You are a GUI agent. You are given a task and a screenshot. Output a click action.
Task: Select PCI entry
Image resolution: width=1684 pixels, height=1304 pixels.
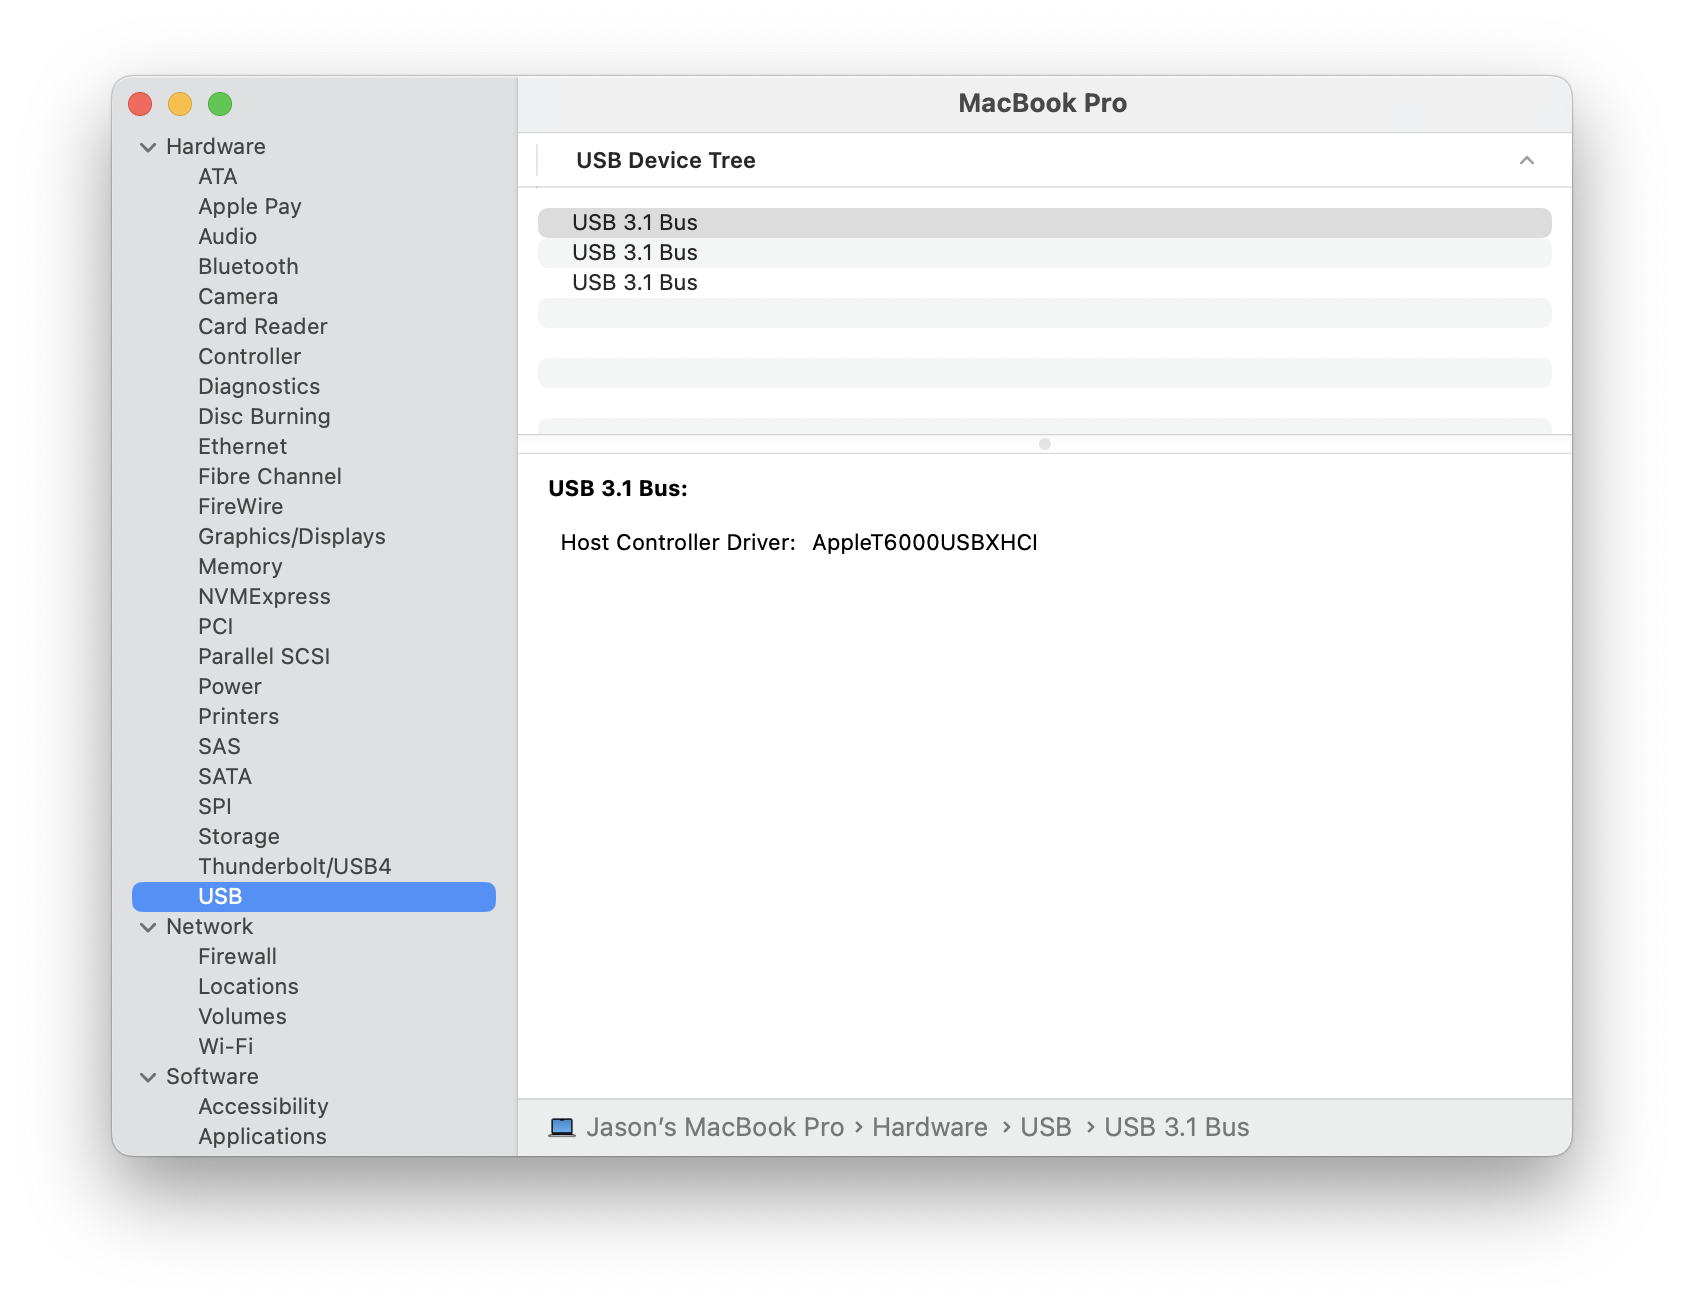click(215, 627)
